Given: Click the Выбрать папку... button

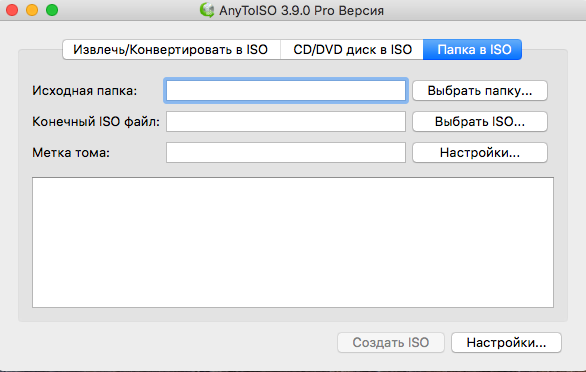Looking at the screenshot, I should pos(480,90).
